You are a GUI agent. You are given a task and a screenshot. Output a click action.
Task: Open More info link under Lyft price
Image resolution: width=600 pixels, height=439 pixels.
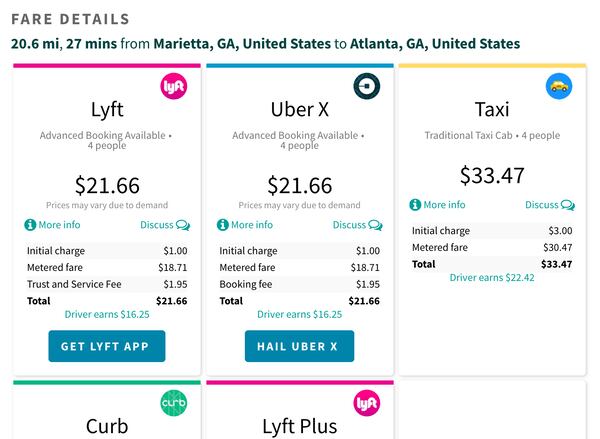click(58, 225)
